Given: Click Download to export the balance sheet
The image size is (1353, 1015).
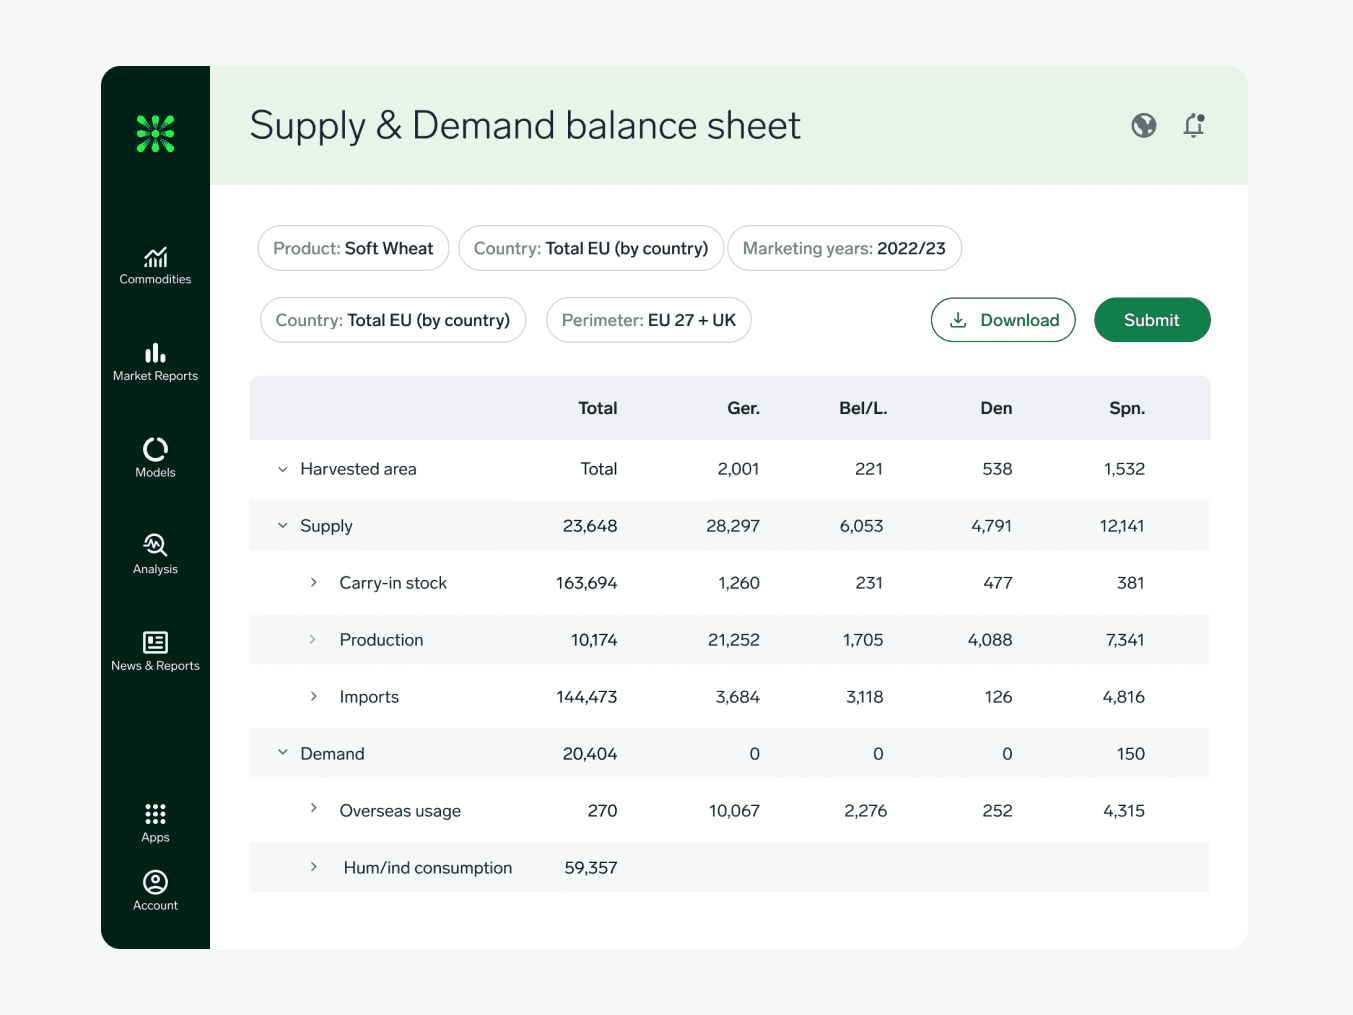Looking at the screenshot, I should coord(1003,320).
